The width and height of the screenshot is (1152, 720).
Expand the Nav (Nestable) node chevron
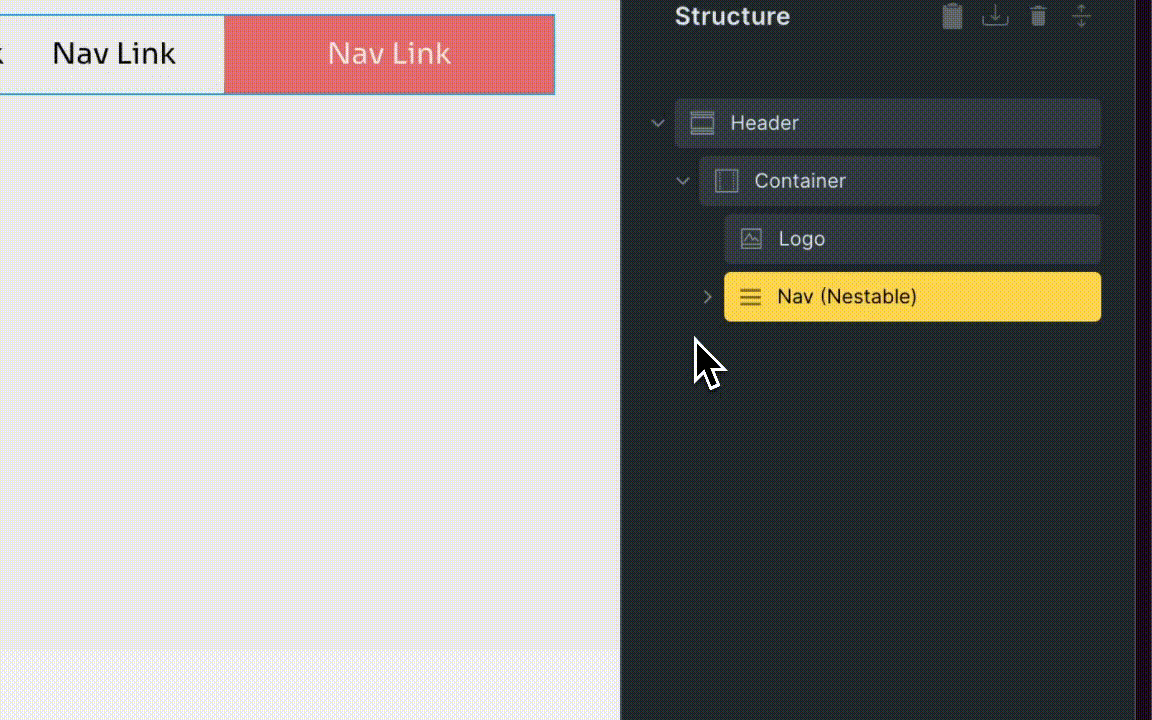click(x=707, y=297)
